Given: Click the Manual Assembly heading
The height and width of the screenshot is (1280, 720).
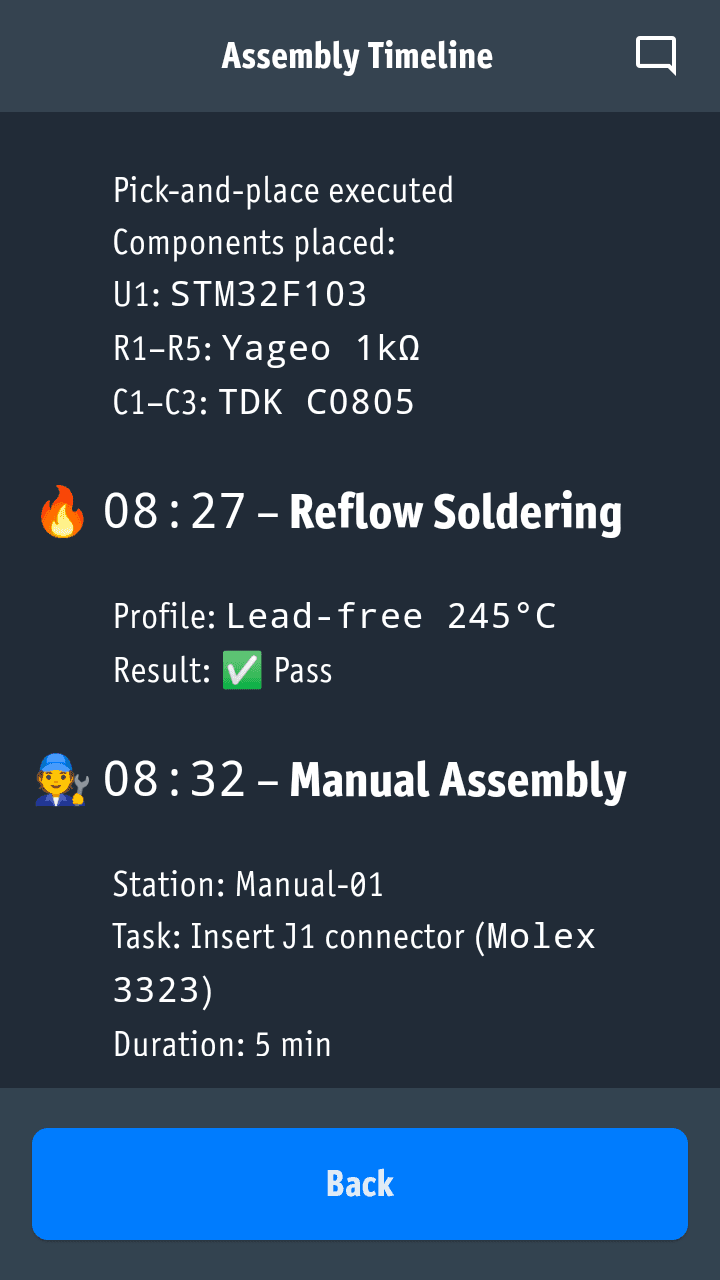Looking at the screenshot, I should tap(458, 780).
